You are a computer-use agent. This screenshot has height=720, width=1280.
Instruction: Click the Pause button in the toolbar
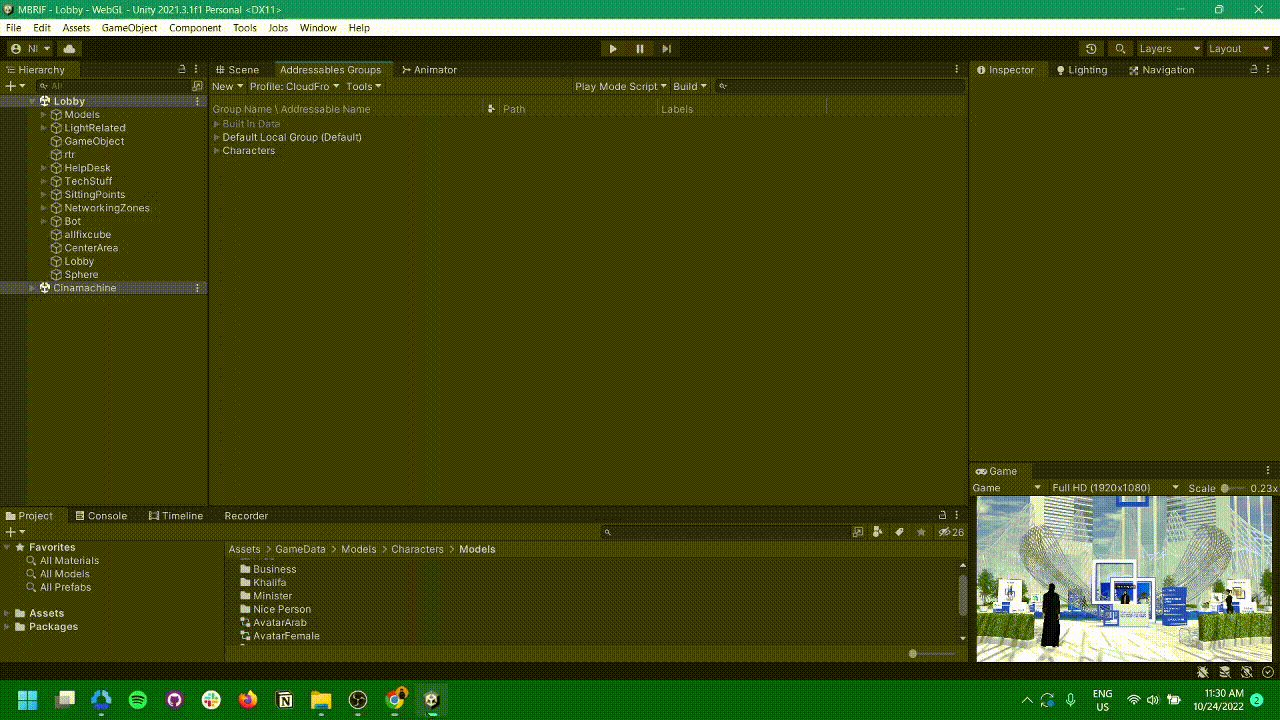point(640,49)
